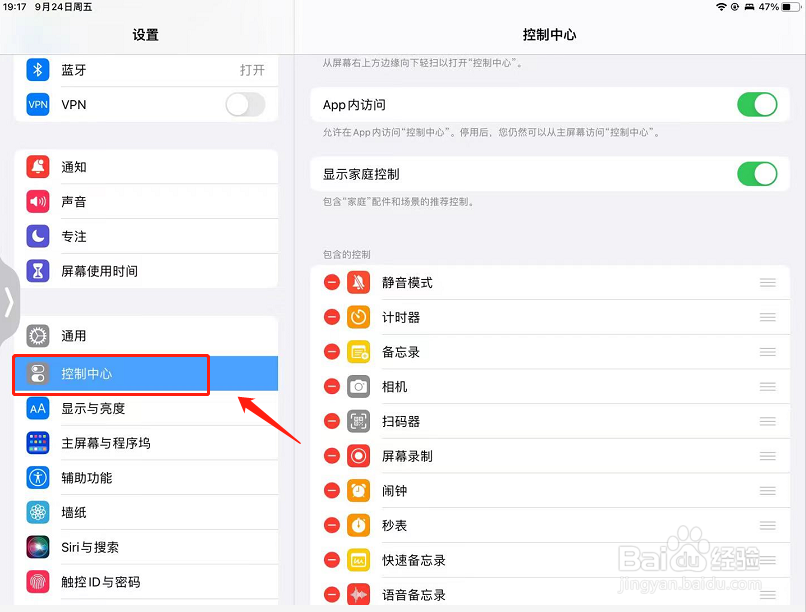Click the 墙纸 flower icon

(x=38, y=512)
